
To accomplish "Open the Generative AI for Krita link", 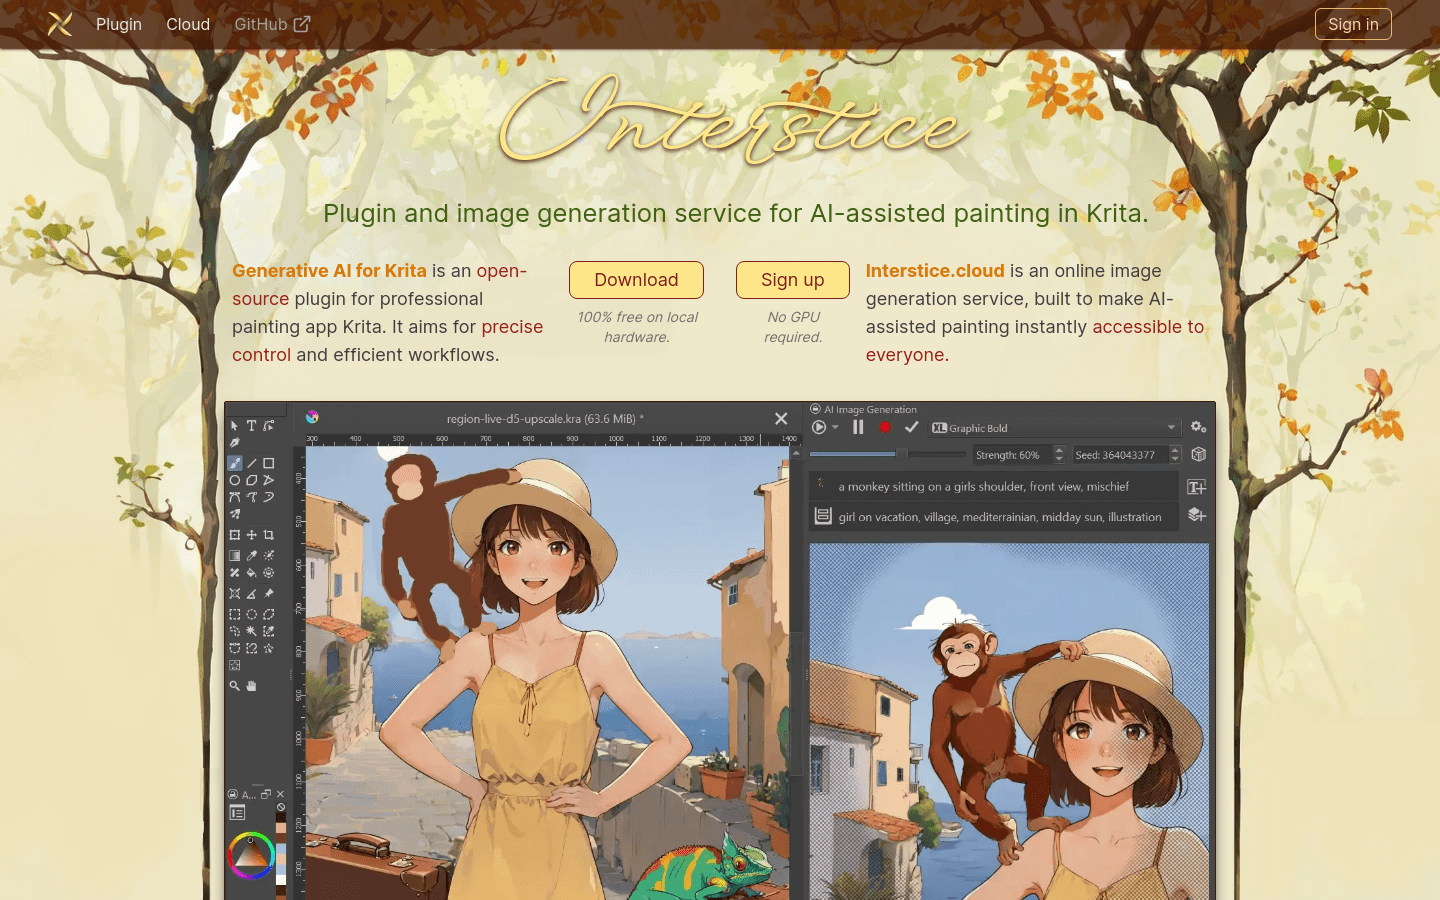I will [x=329, y=271].
